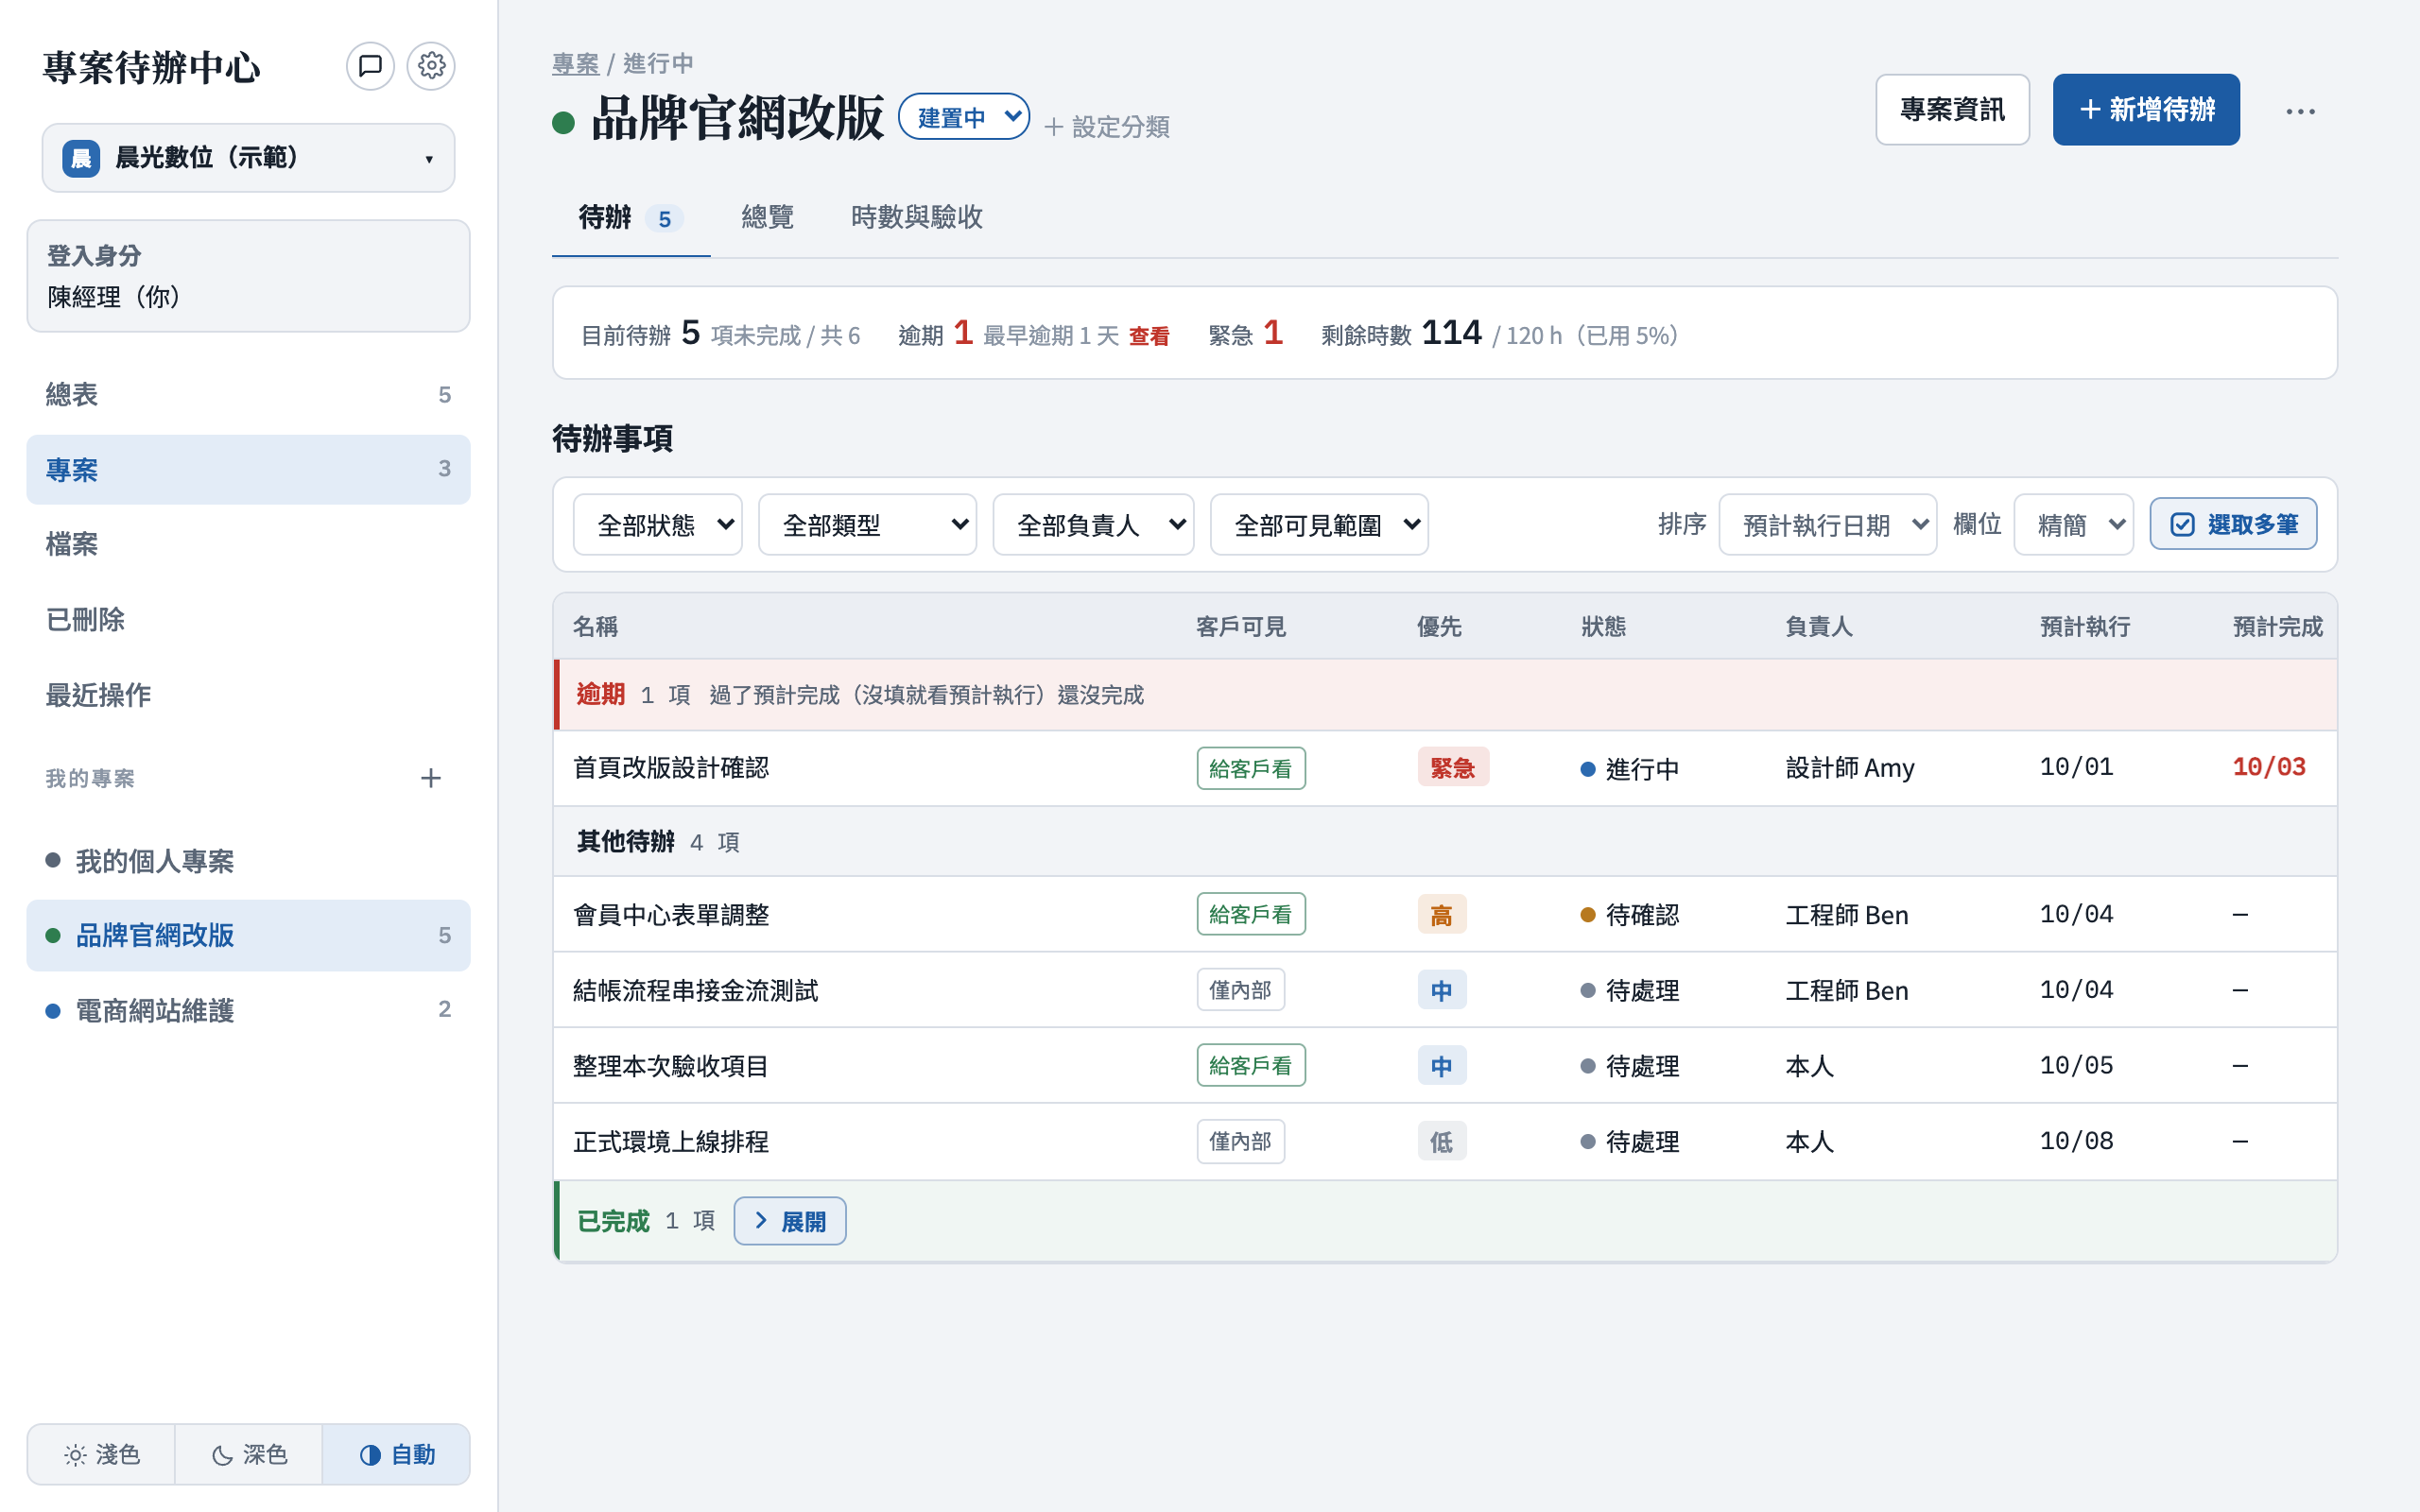The width and height of the screenshot is (2420, 1512).
Task: Click the 專案資訊 button
Action: point(1952,110)
